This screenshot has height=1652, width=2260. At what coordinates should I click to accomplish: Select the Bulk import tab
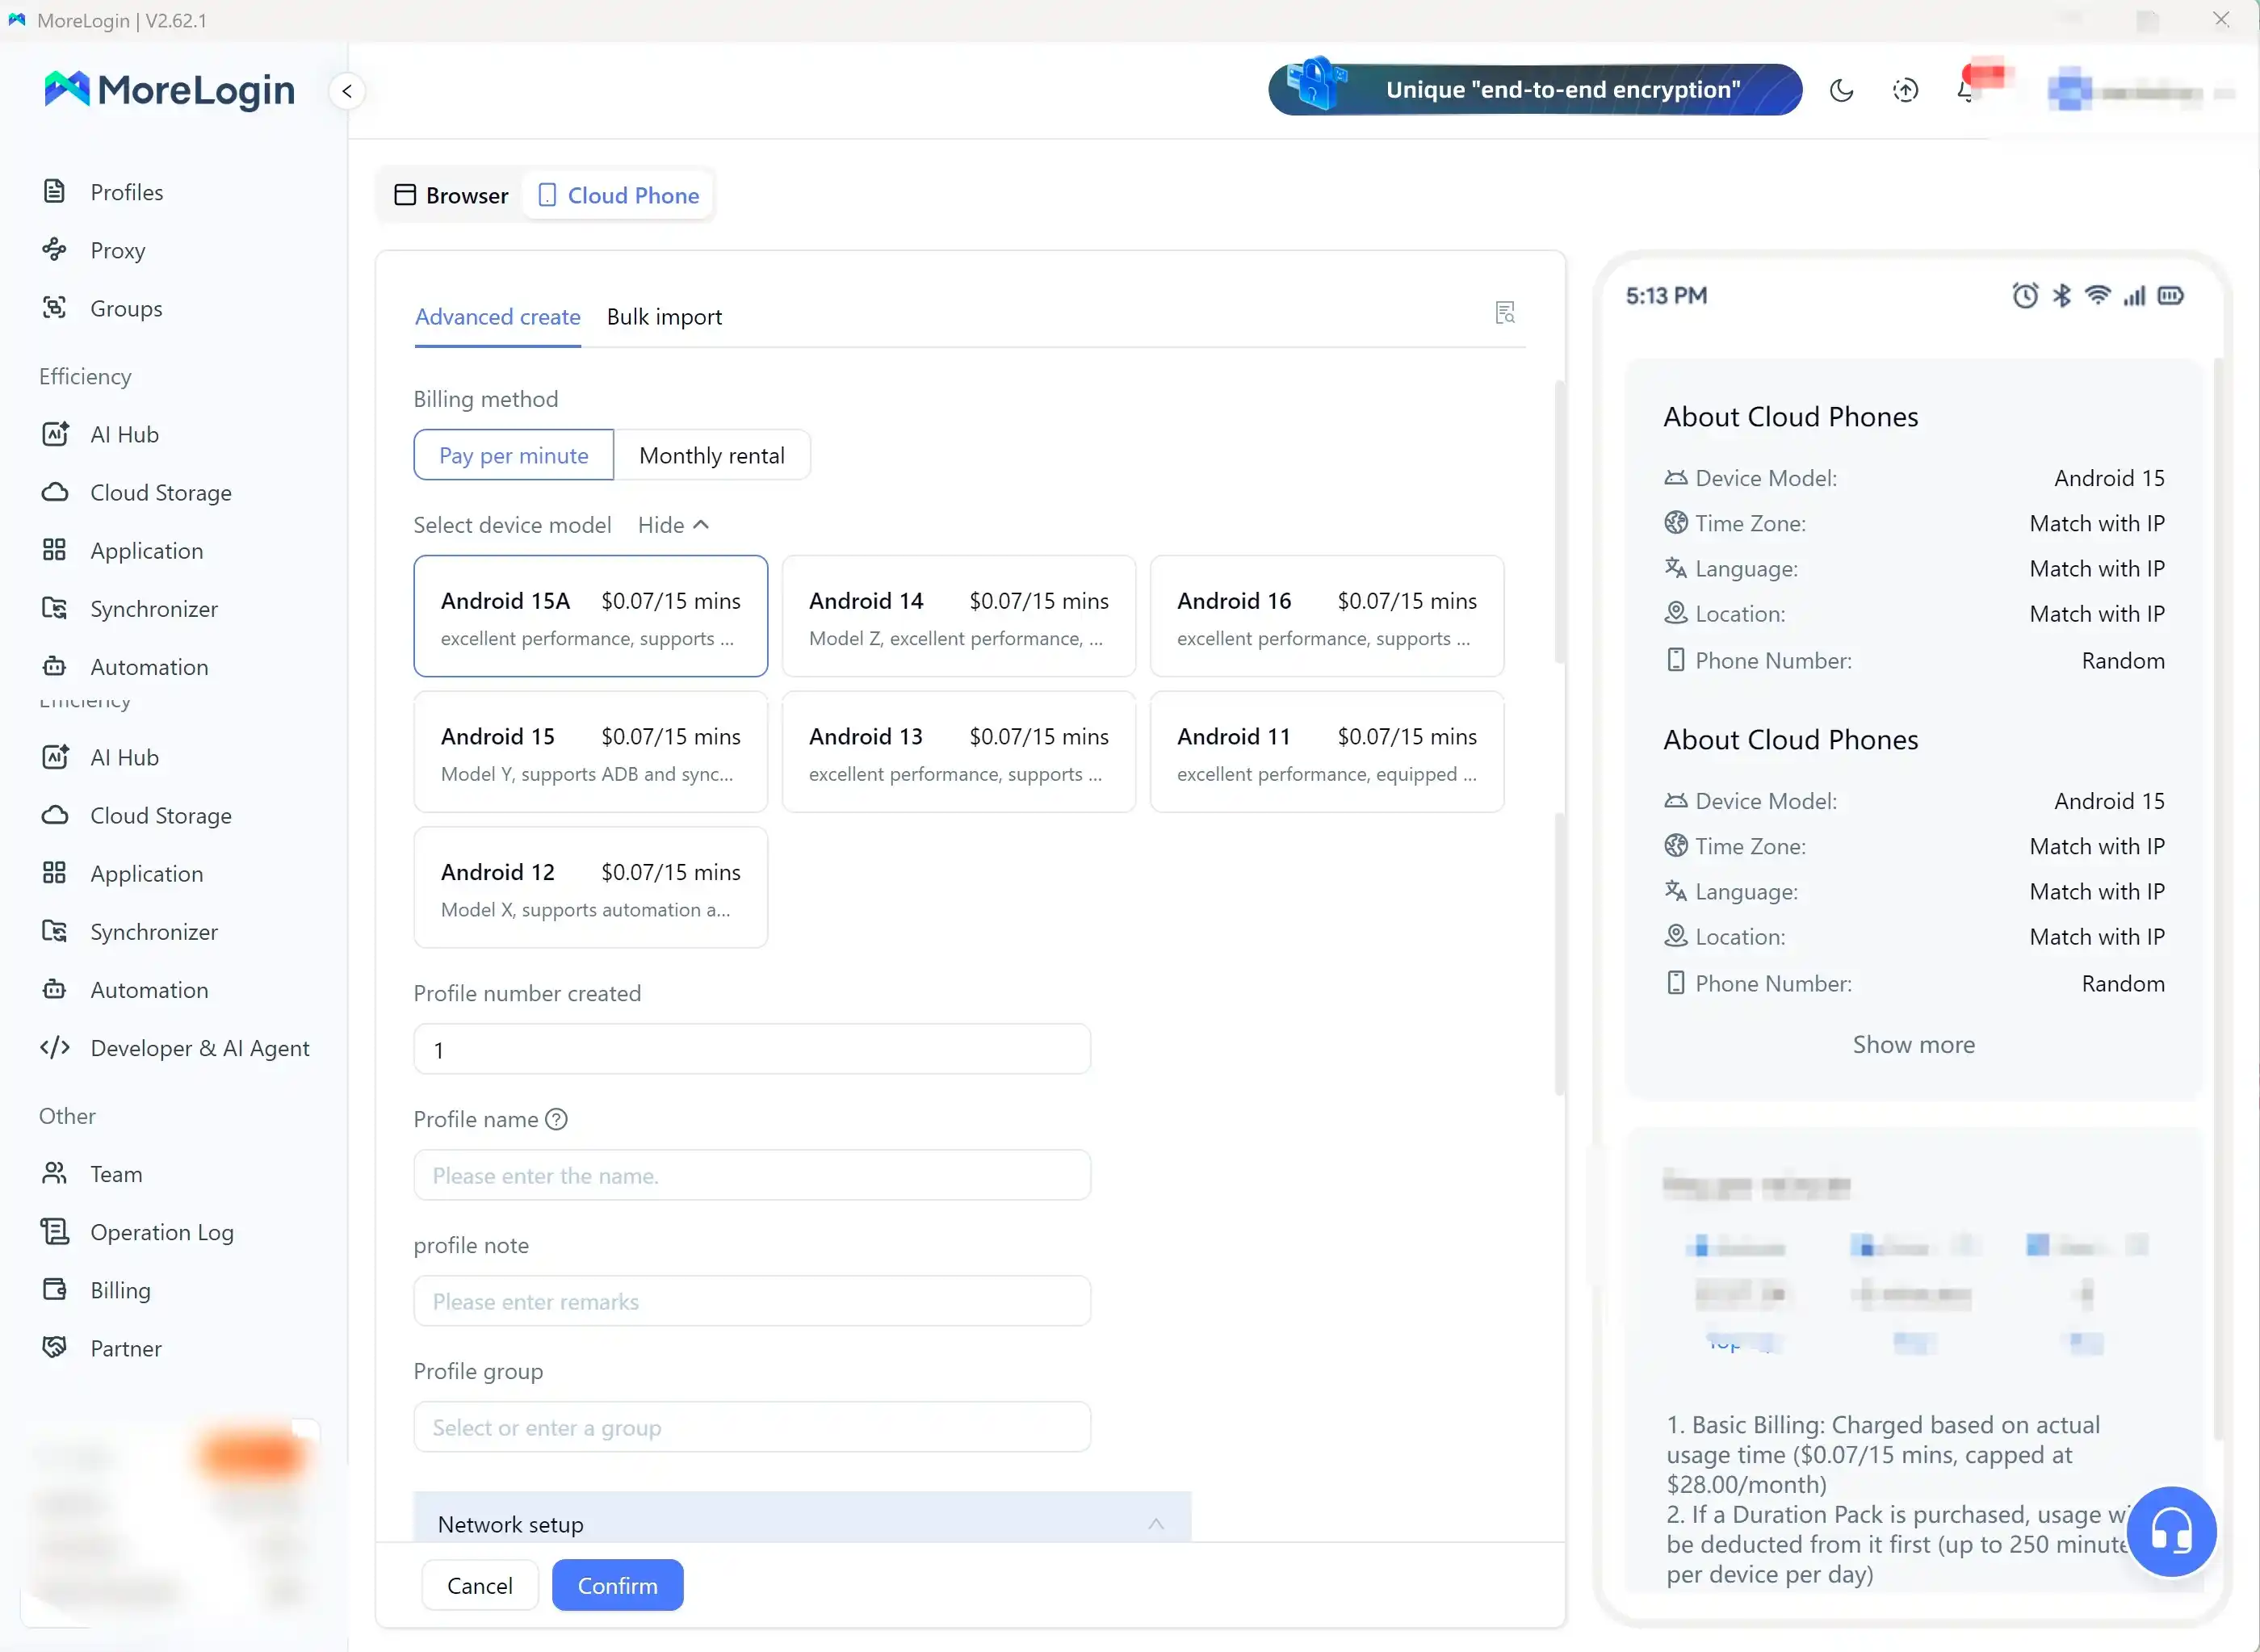click(x=664, y=317)
